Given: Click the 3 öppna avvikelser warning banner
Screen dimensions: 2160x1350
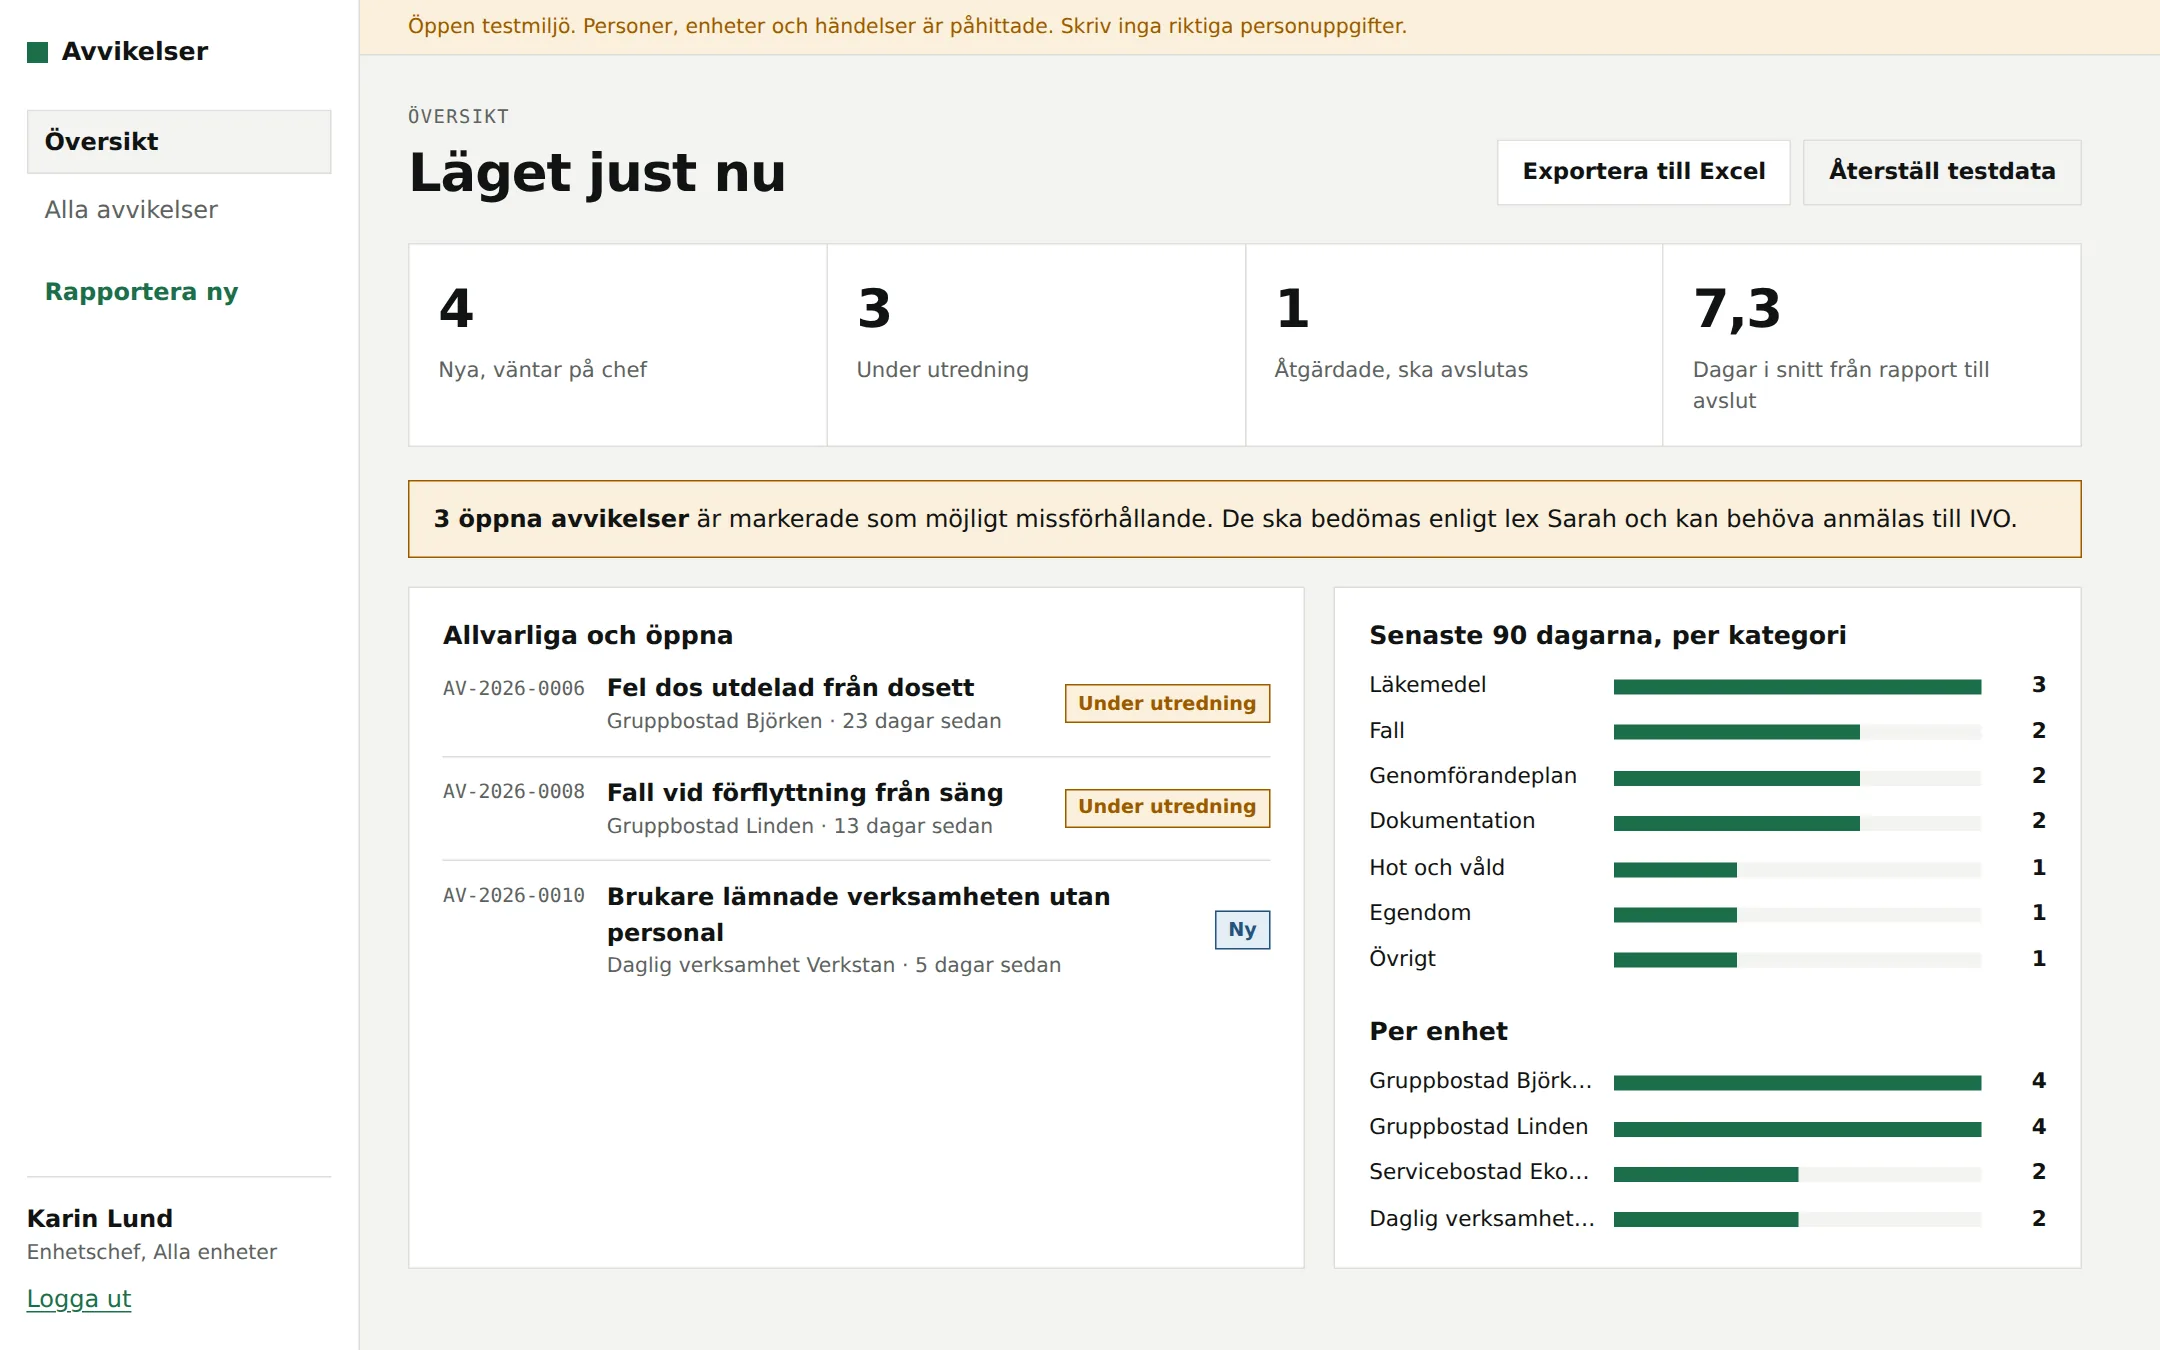Looking at the screenshot, I should (1244, 519).
